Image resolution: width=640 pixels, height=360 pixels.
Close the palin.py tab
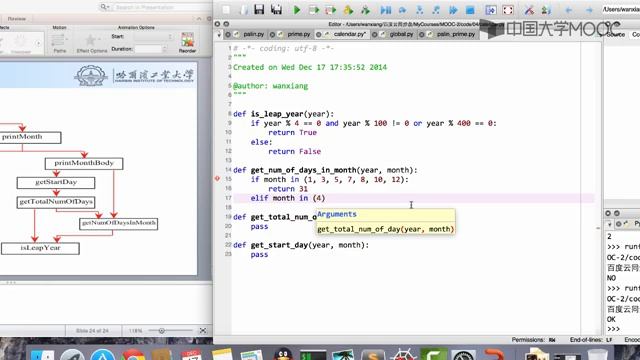(228, 35)
